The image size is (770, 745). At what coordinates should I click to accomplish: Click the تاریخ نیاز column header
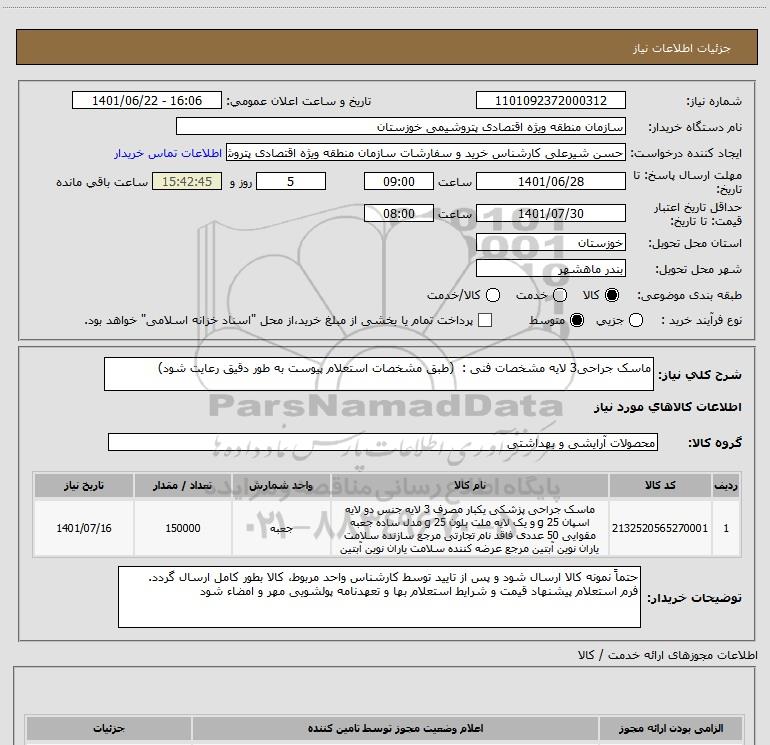pyautogui.click(x=83, y=485)
